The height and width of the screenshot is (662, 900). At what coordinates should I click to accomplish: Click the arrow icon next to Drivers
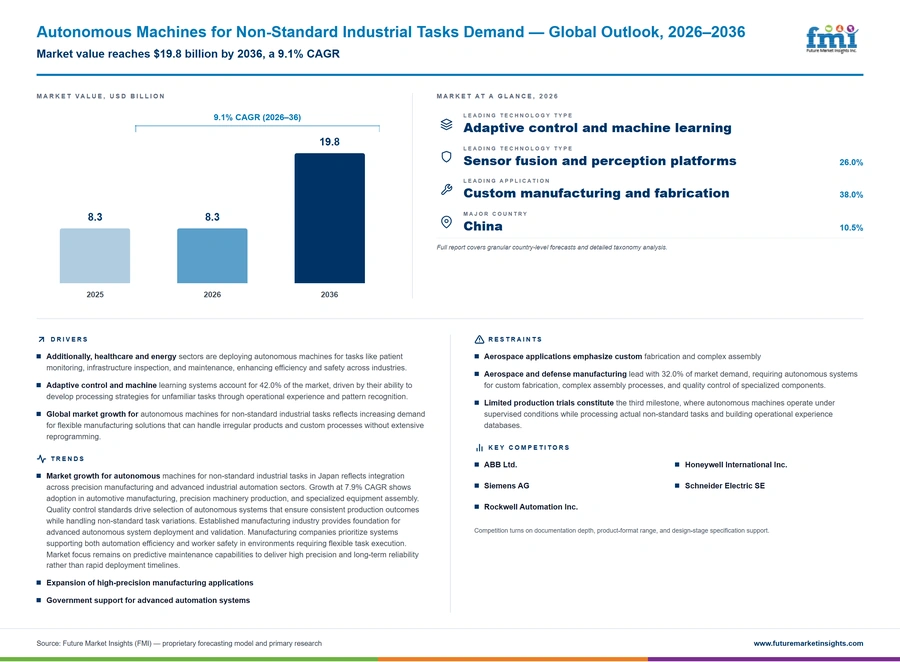click(x=41, y=339)
